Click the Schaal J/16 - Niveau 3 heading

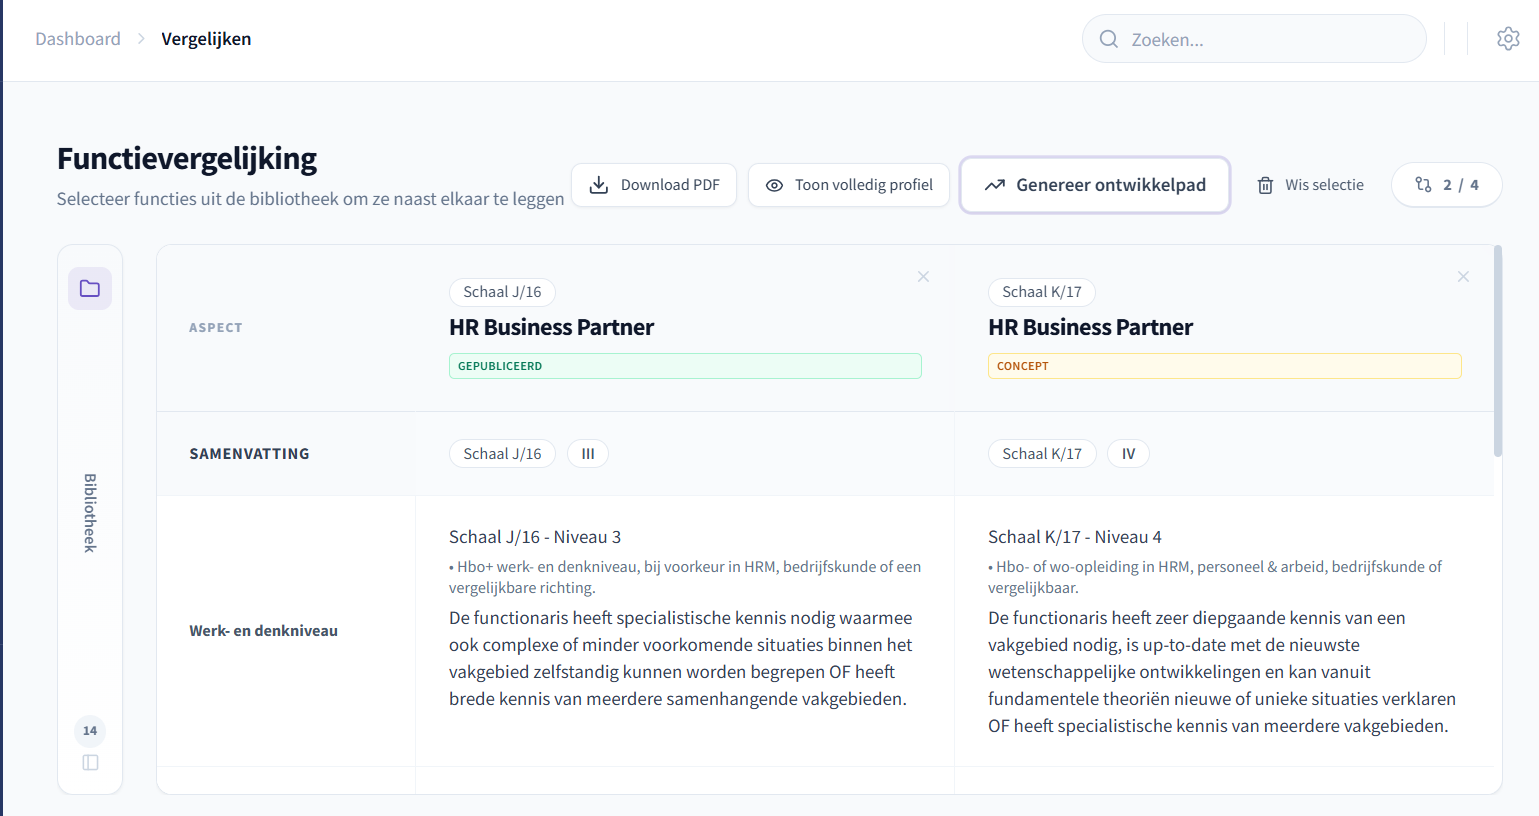tap(535, 537)
